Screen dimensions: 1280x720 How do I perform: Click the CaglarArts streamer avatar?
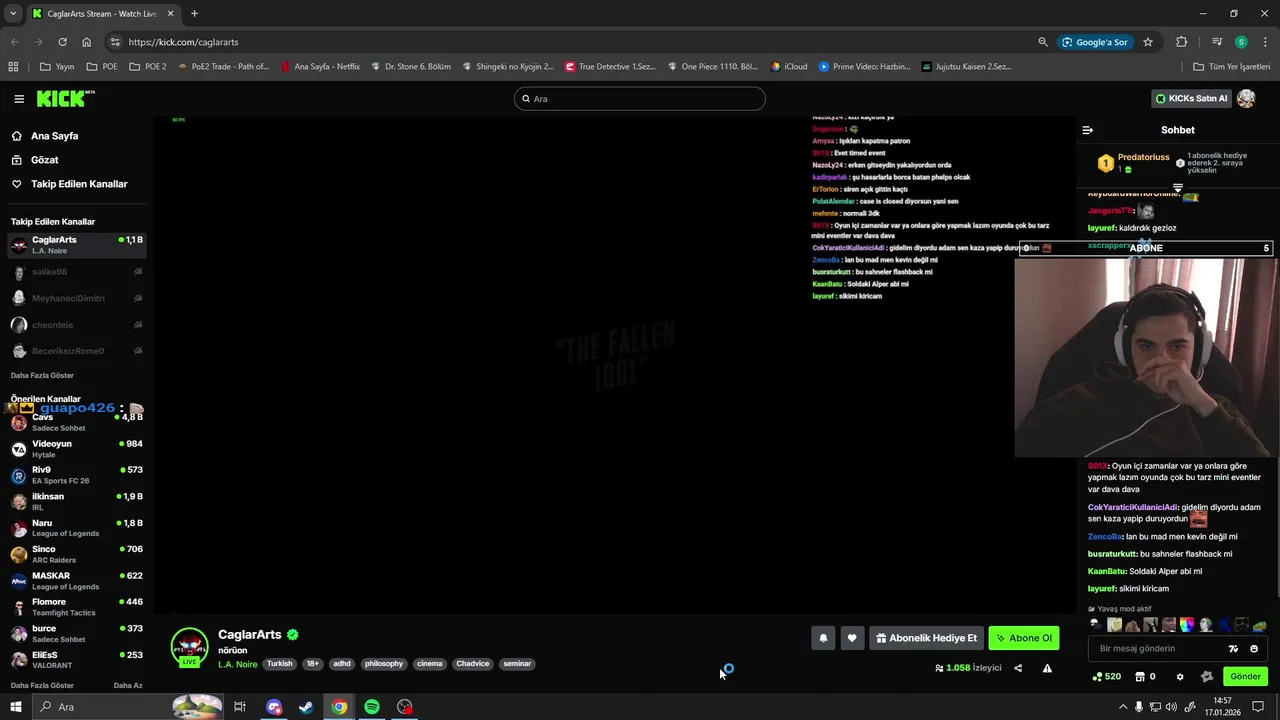coord(189,646)
